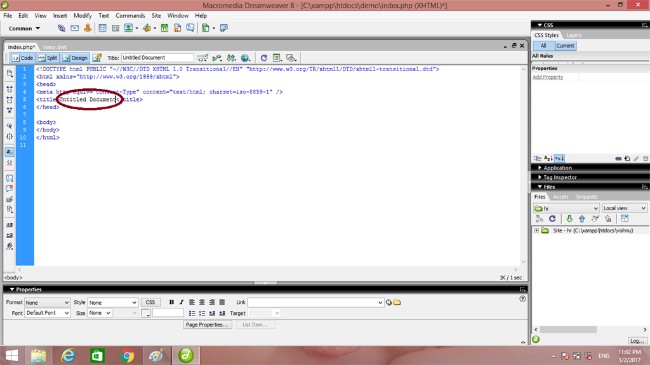The height and width of the screenshot is (365, 650).
Task: Click New CSS Rule icon
Action: [627, 158]
